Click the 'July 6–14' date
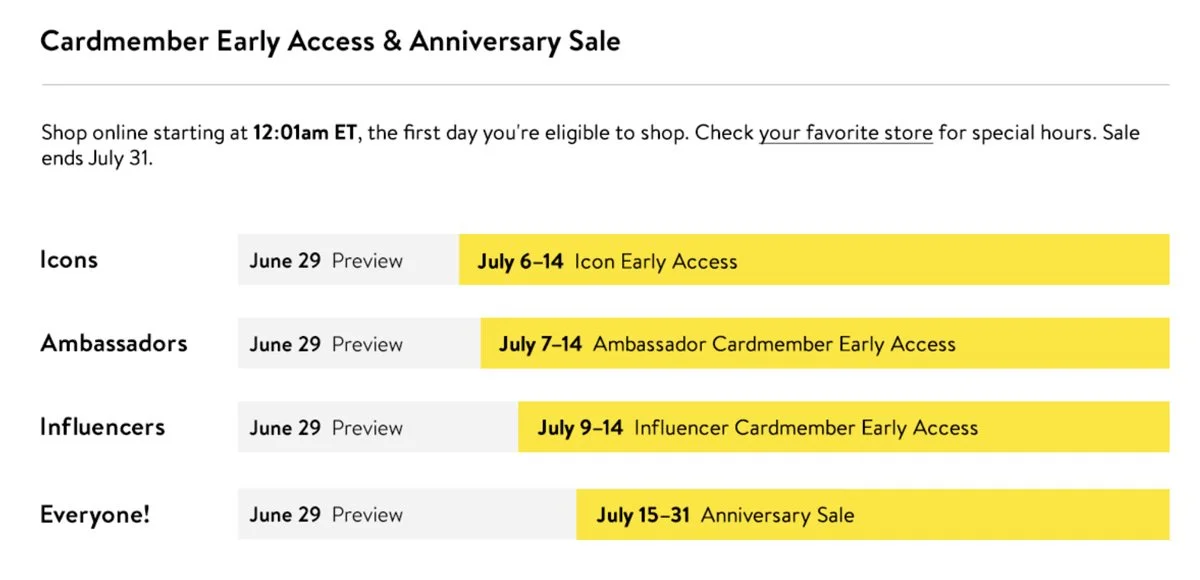The image size is (1200, 580). [x=520, y=262]
